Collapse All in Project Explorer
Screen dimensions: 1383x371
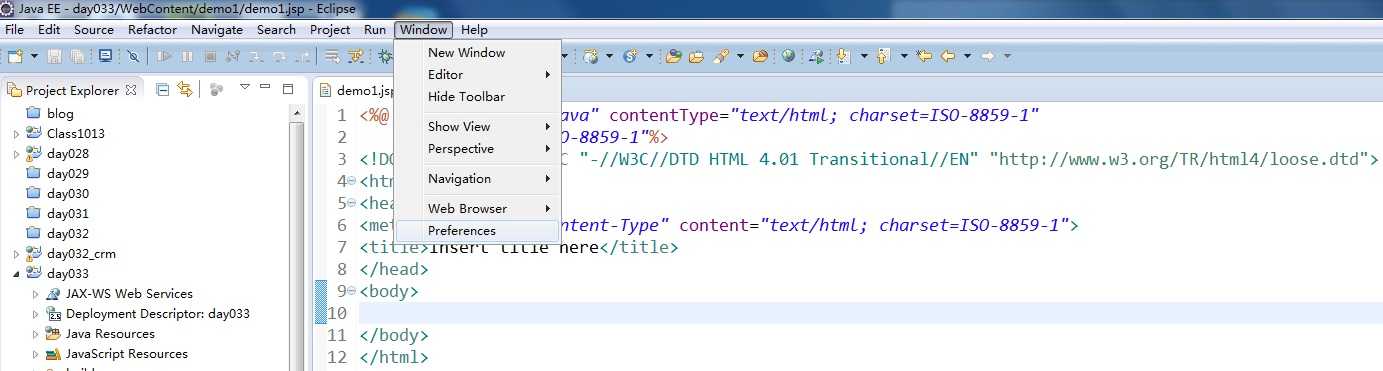tap(163, 90)
